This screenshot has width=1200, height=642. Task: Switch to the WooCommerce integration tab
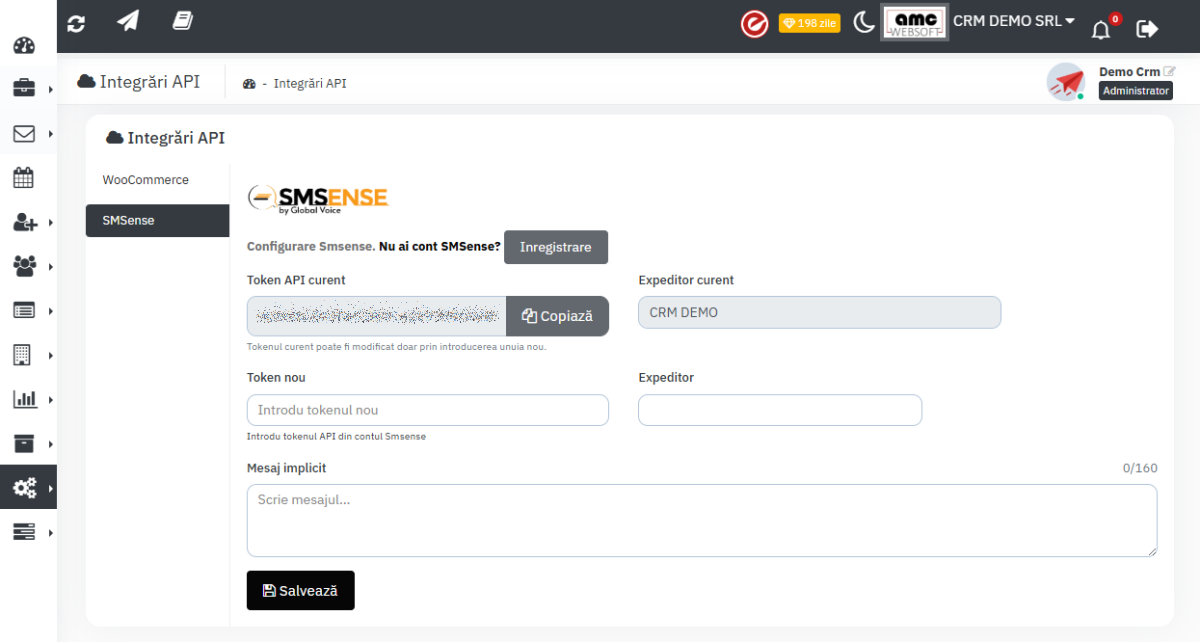tap(146, 180)
